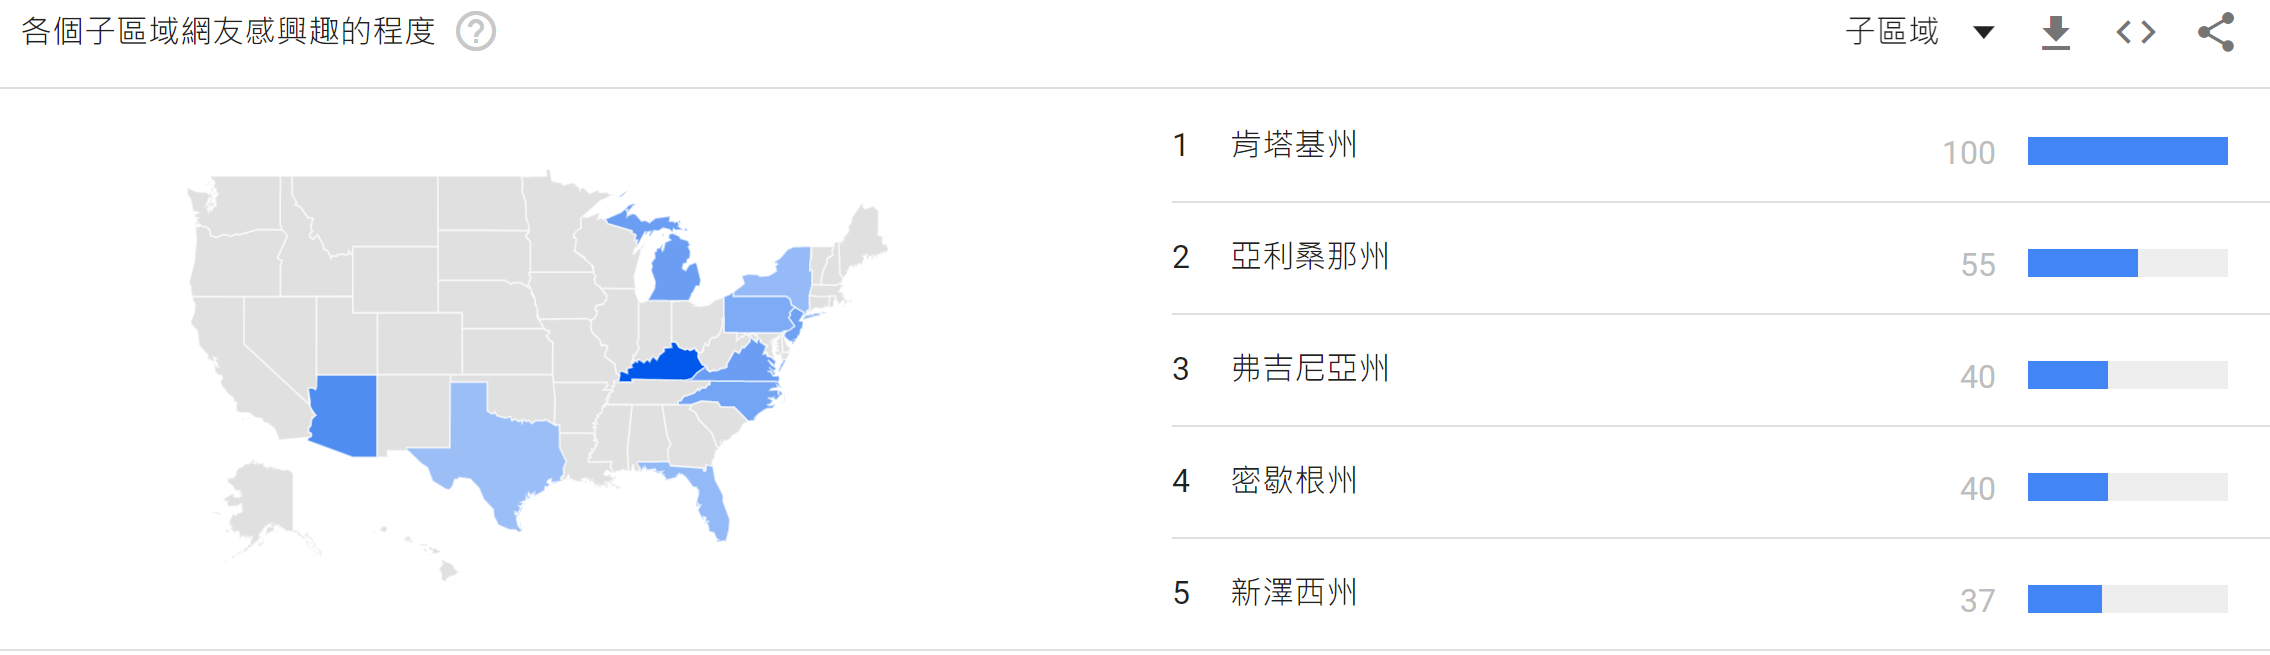This screenshot has height=655, width=2270.
Task: Click the 55 interest bar for 亞利桑那州
Action: (2082, 263)
